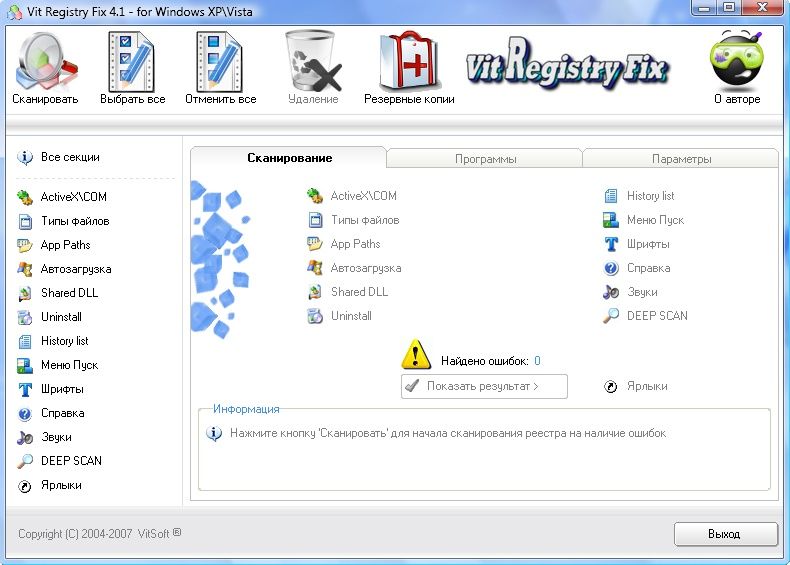
Task: Click the Типы файлов sidebar icon
Action: click(x=25, y=221)
